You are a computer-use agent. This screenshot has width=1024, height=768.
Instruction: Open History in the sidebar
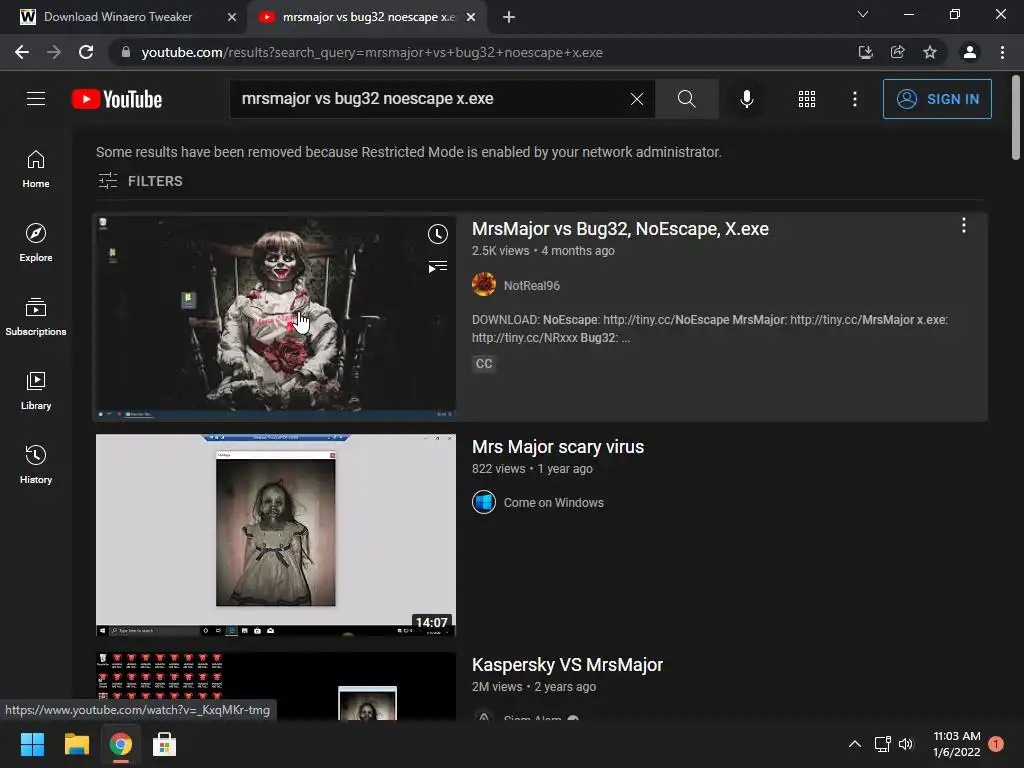coord(36,464)
